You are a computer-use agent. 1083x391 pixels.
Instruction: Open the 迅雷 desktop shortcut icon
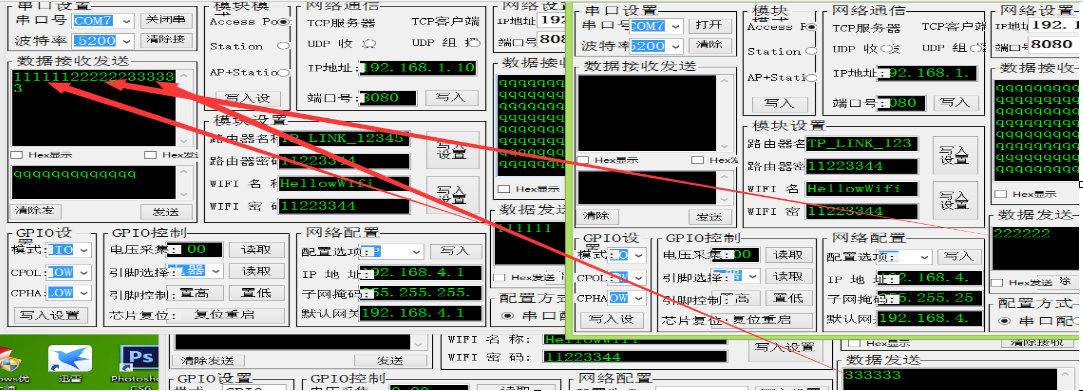tap(70, 364)
